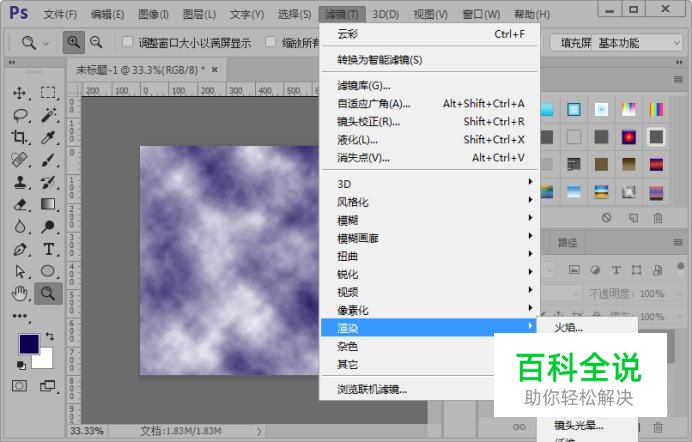Choose 液化(L)... from filter menu

[429, 140]
